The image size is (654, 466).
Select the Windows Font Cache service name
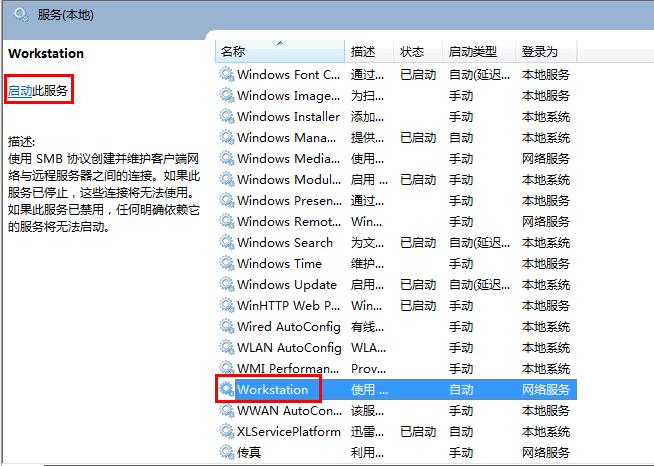(x=289, y=75)
